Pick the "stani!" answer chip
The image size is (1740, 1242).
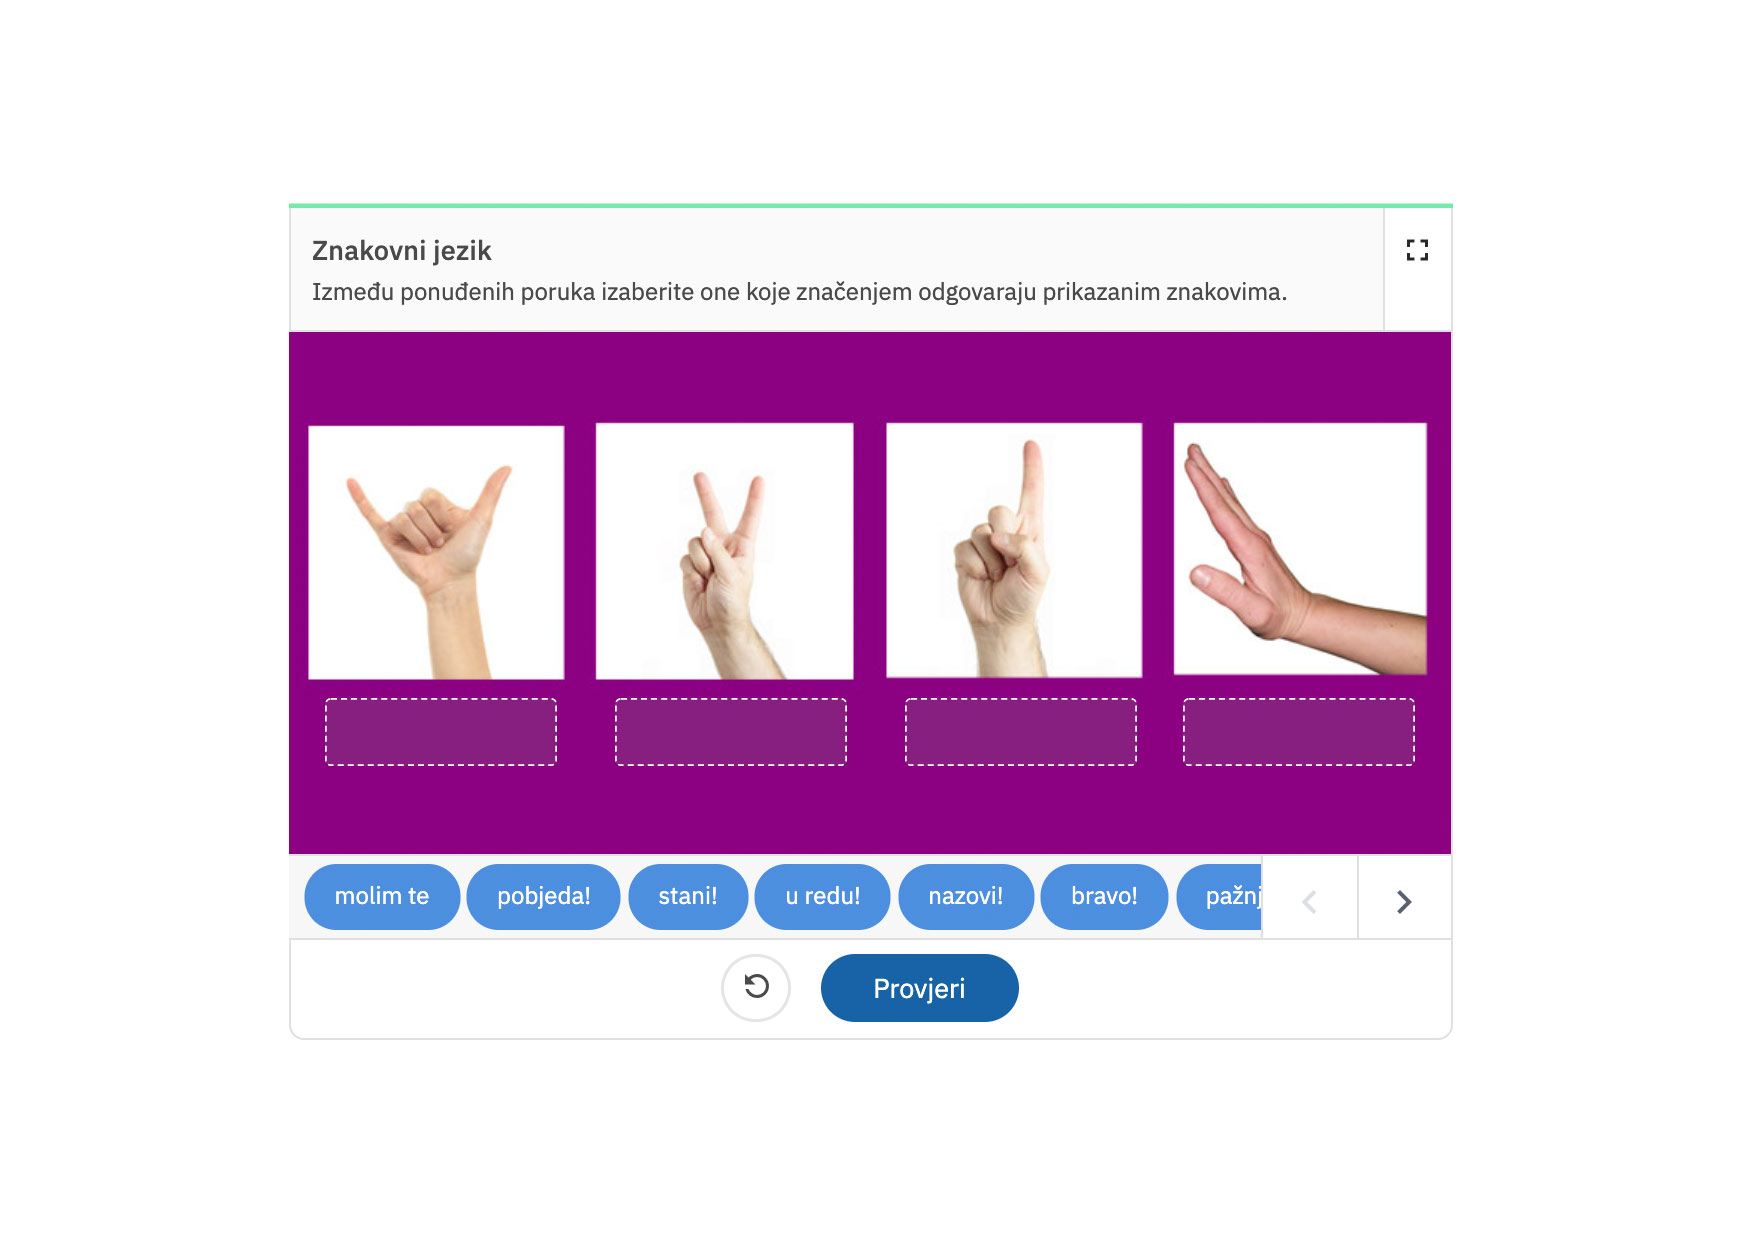688,897
